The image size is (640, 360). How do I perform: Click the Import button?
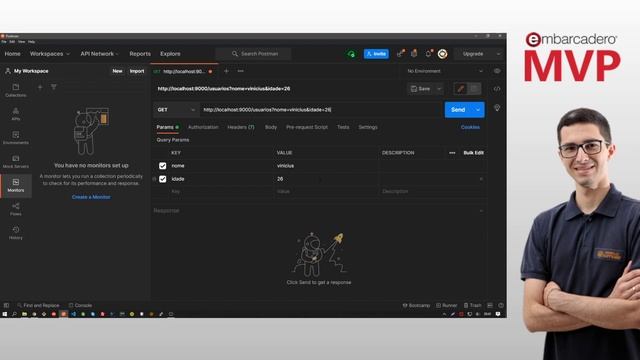point(137,71)
